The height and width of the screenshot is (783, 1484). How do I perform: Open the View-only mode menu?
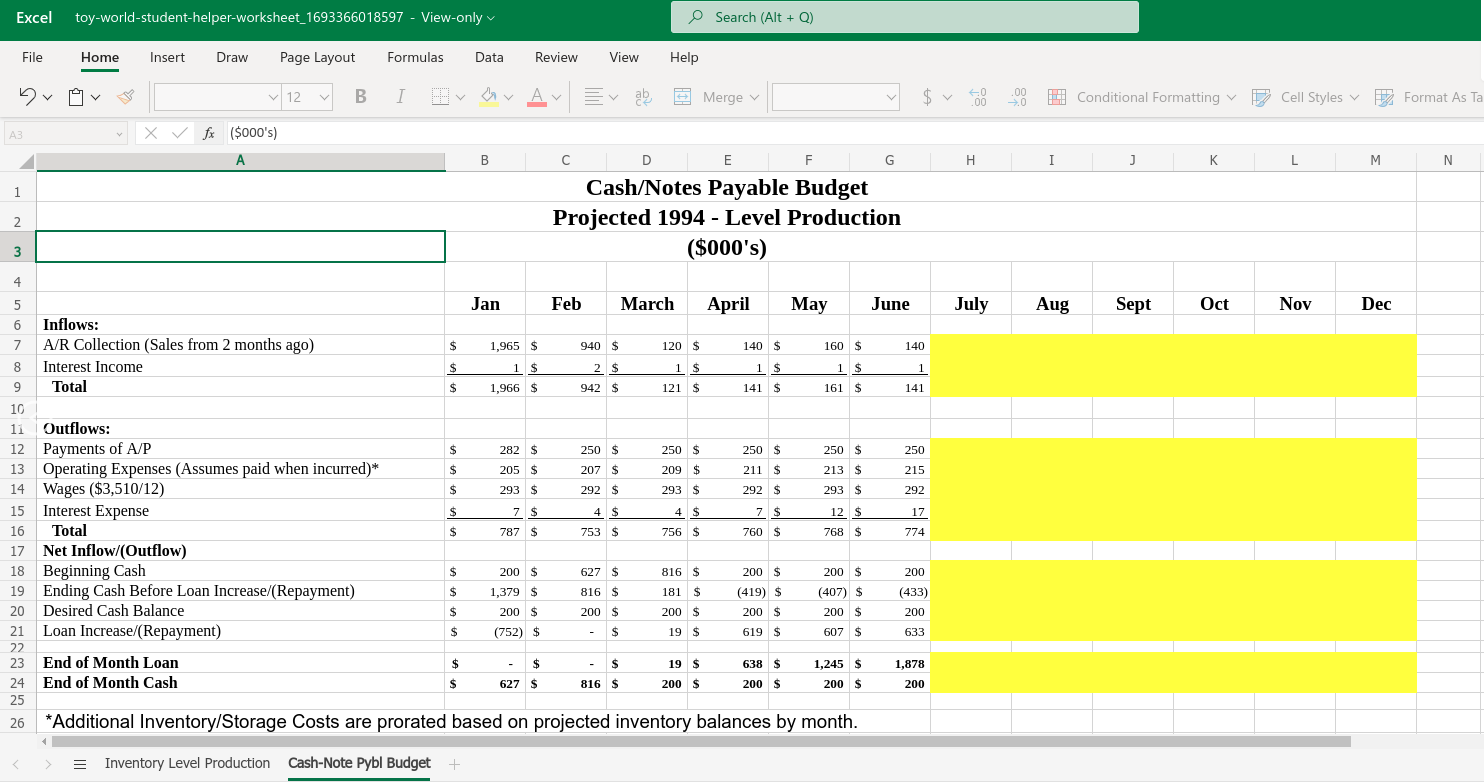pyautogui.click(x=458, y=18)
